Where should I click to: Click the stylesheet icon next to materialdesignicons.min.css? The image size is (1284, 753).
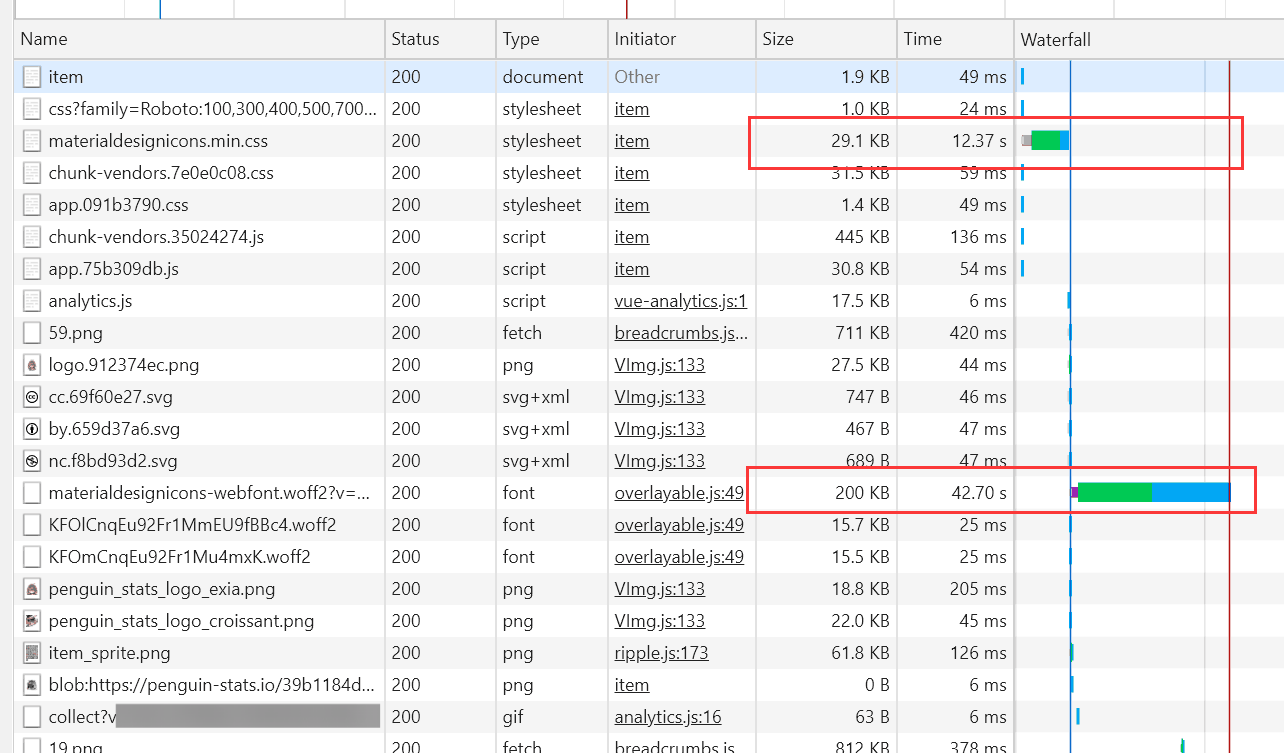[x=31, y=140]
